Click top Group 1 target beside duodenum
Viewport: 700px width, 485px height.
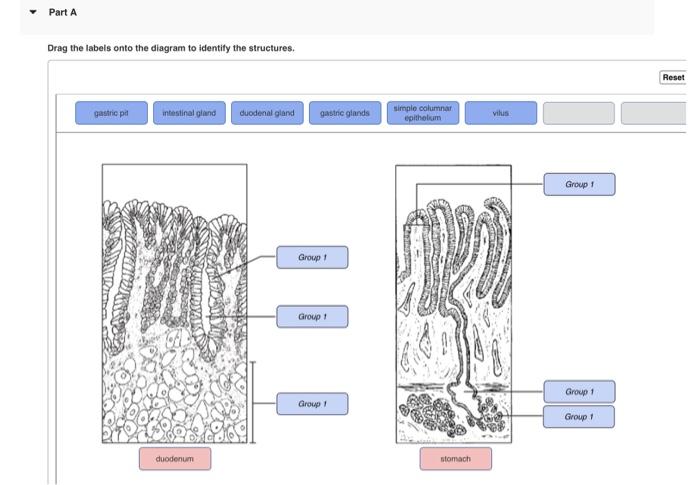(x=312, y=257)
